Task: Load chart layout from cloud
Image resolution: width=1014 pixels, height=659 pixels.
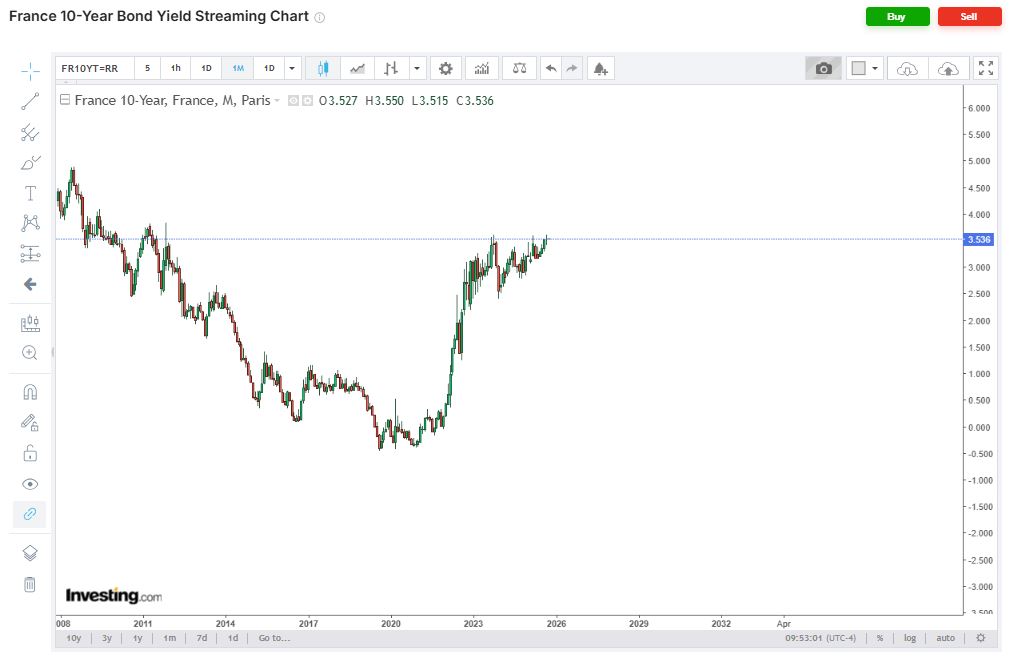Action: [x=908, y=68]
